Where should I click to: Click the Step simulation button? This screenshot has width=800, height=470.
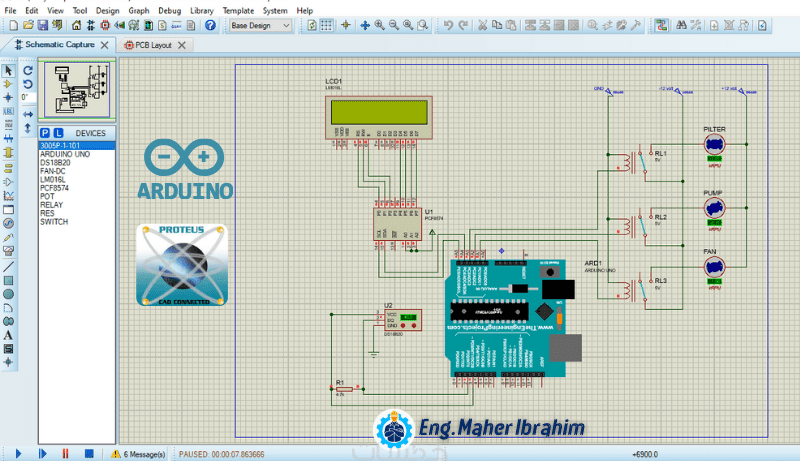42,454
